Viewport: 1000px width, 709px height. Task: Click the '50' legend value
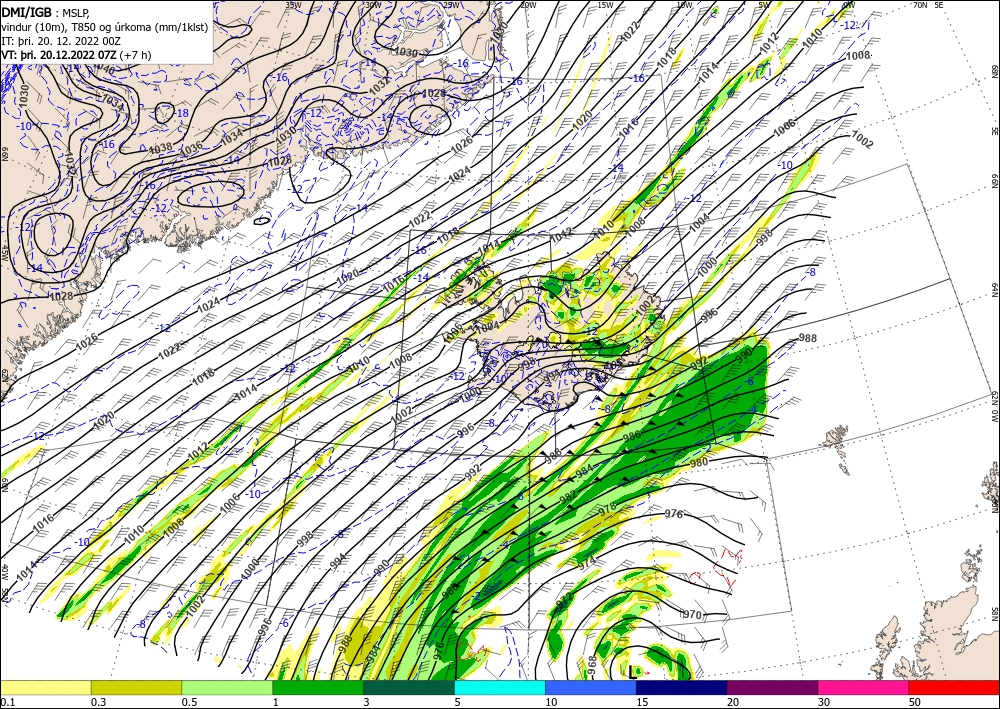(915, 702)
